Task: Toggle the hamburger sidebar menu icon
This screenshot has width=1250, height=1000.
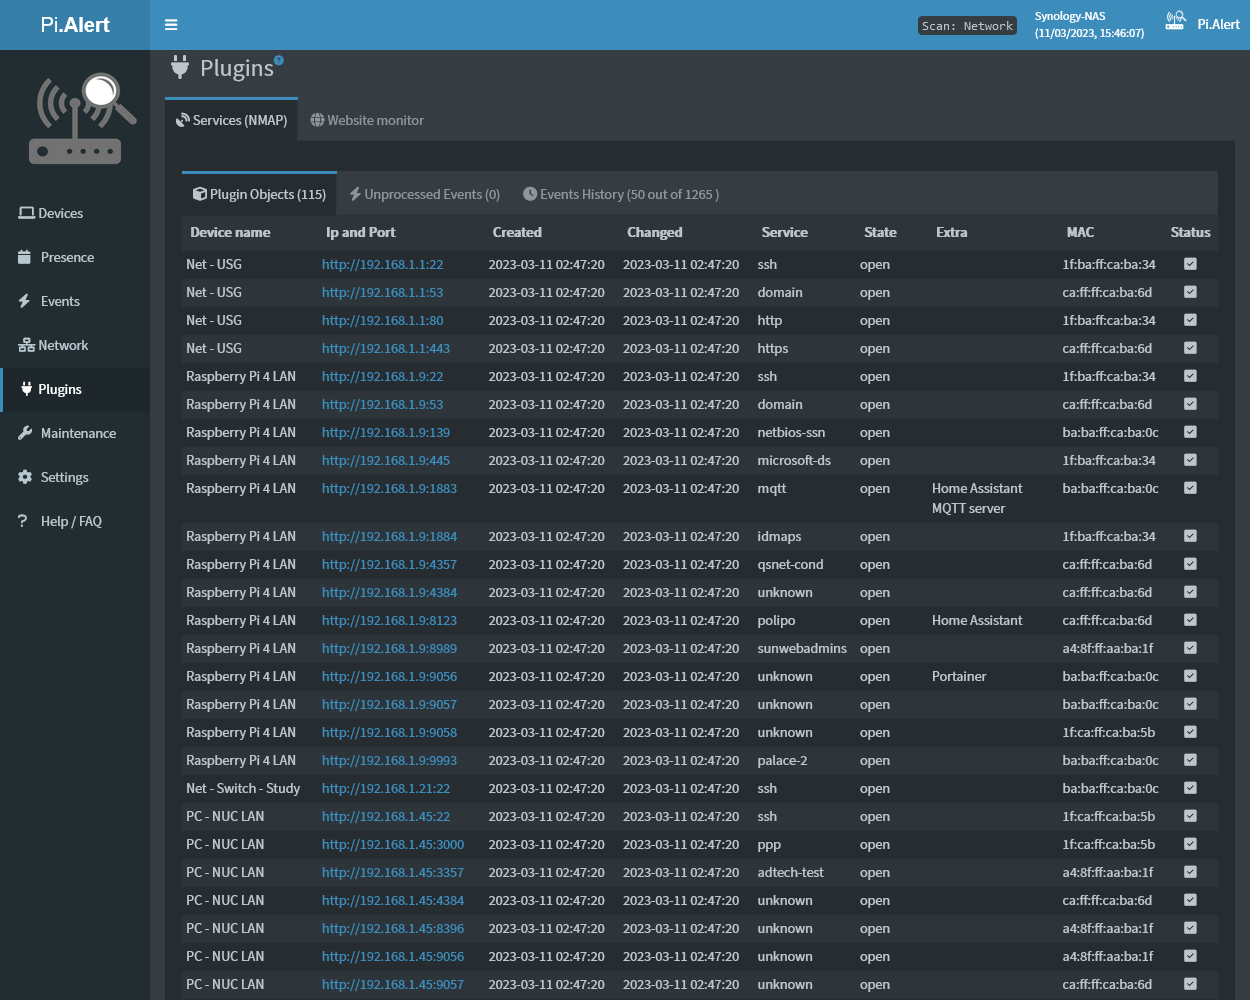Action: pyautogui.click(x=171, y=25)
